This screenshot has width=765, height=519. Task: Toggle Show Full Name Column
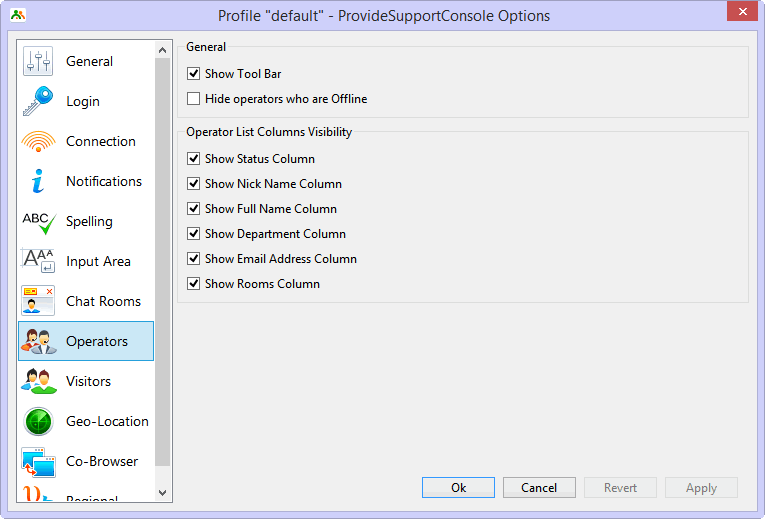[x=194, y=209]
